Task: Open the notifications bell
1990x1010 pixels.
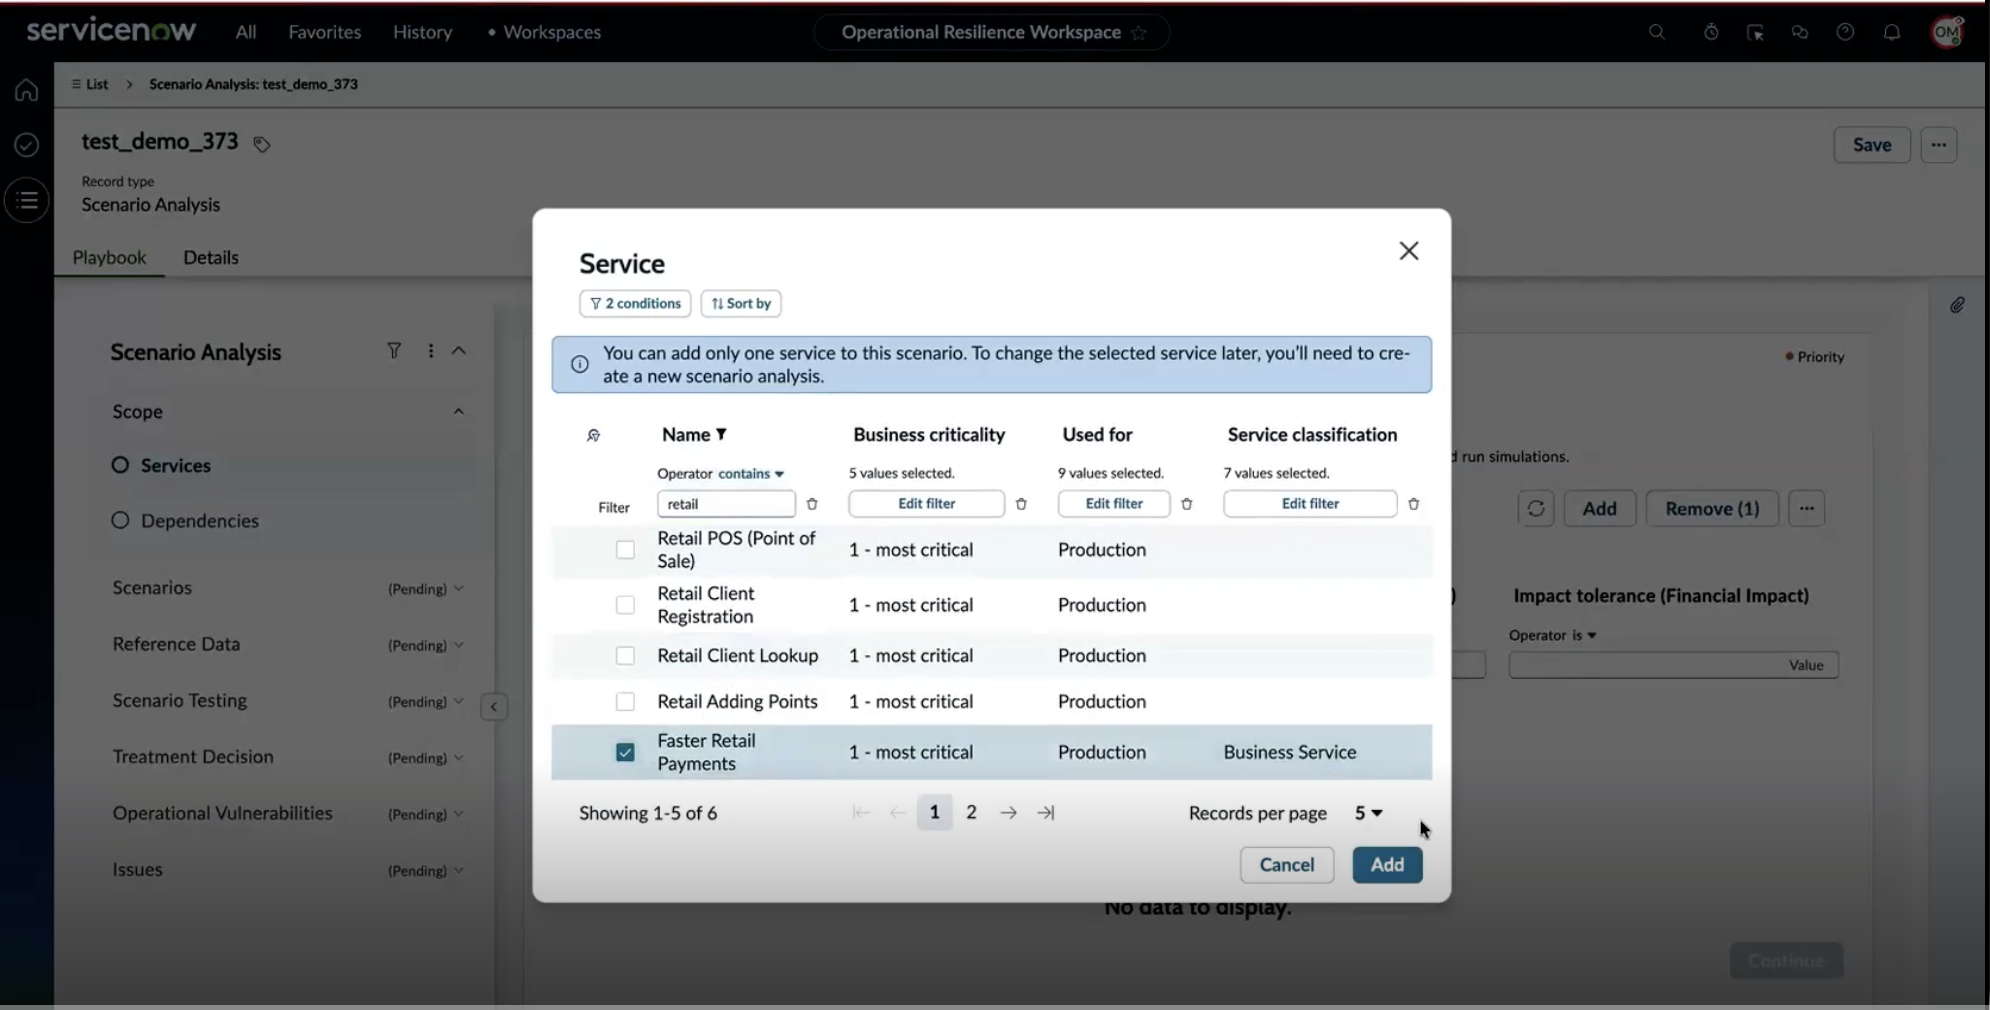Action: pos(1892,32)
